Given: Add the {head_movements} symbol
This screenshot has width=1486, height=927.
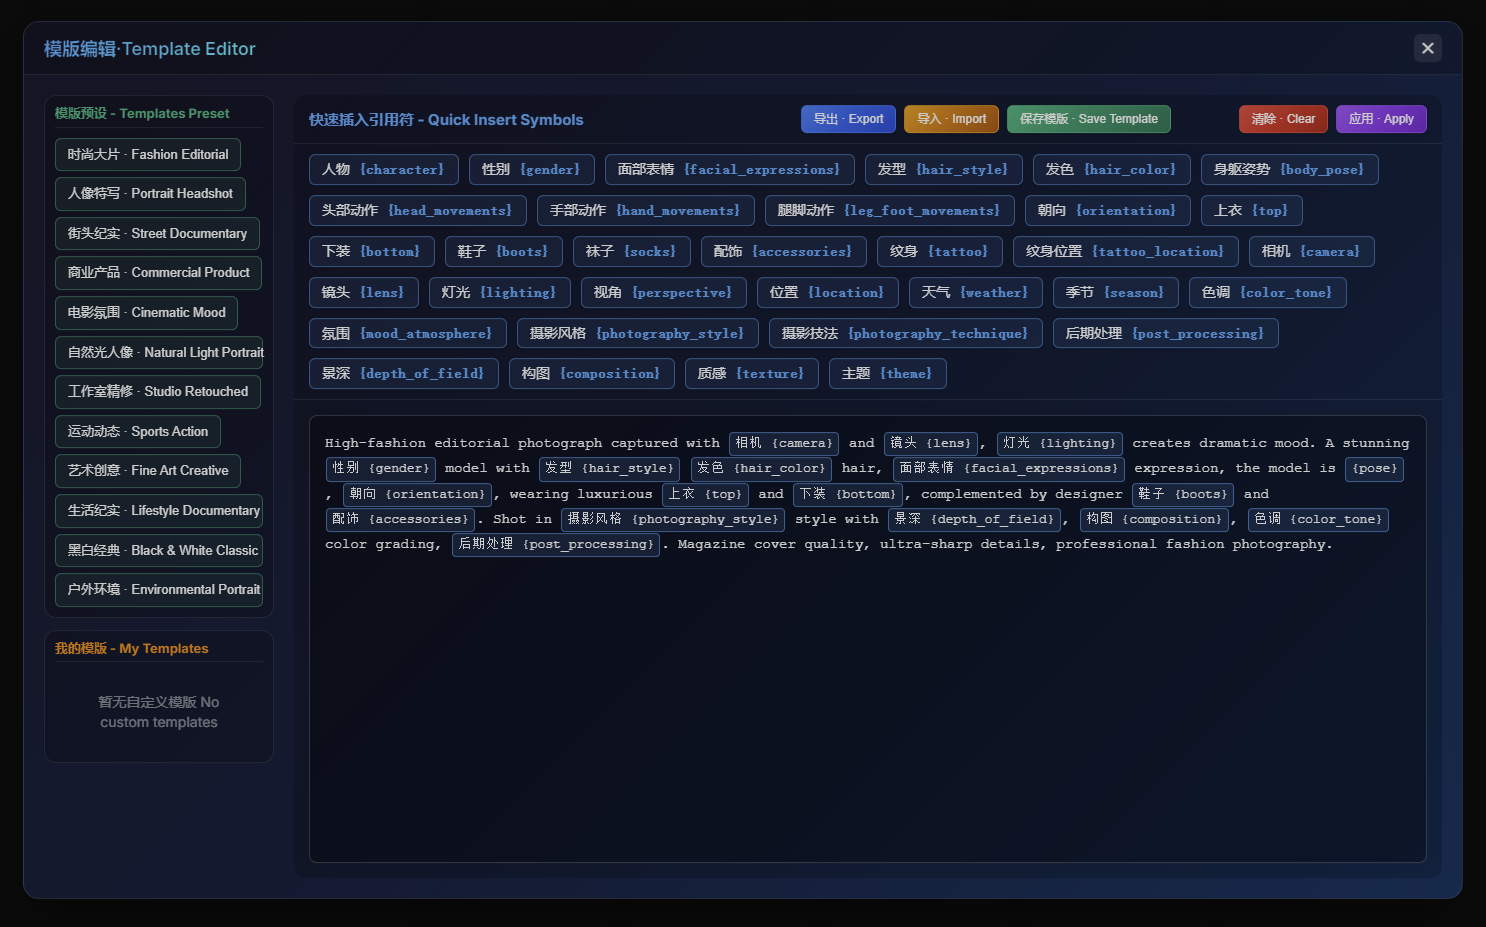Looking at the screenshot, I should pos(418,211).
